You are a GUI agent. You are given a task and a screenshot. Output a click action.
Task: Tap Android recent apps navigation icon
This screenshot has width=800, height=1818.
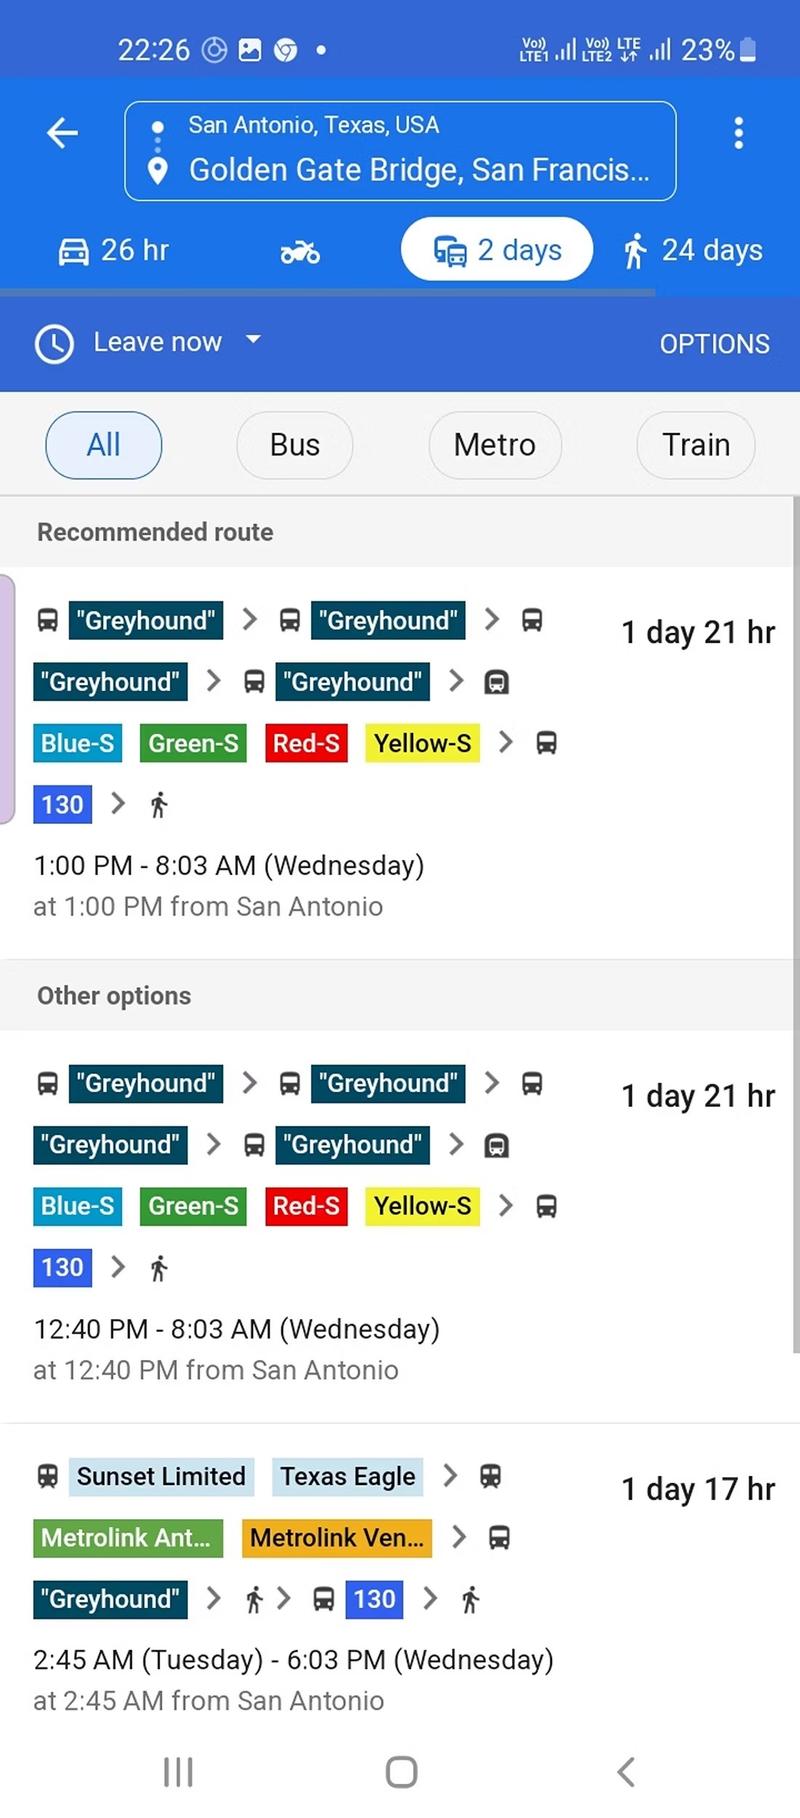pyautogui.click(x=178, y=1772)
